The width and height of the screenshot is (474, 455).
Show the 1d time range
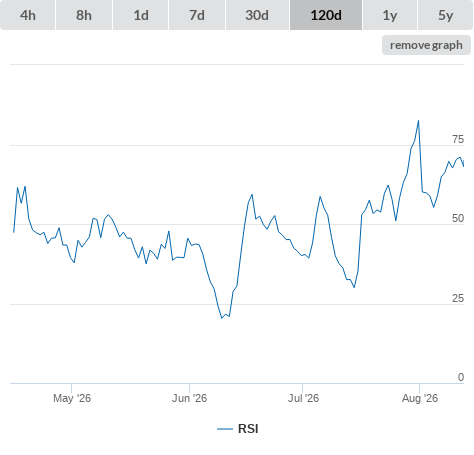point(141,15)
